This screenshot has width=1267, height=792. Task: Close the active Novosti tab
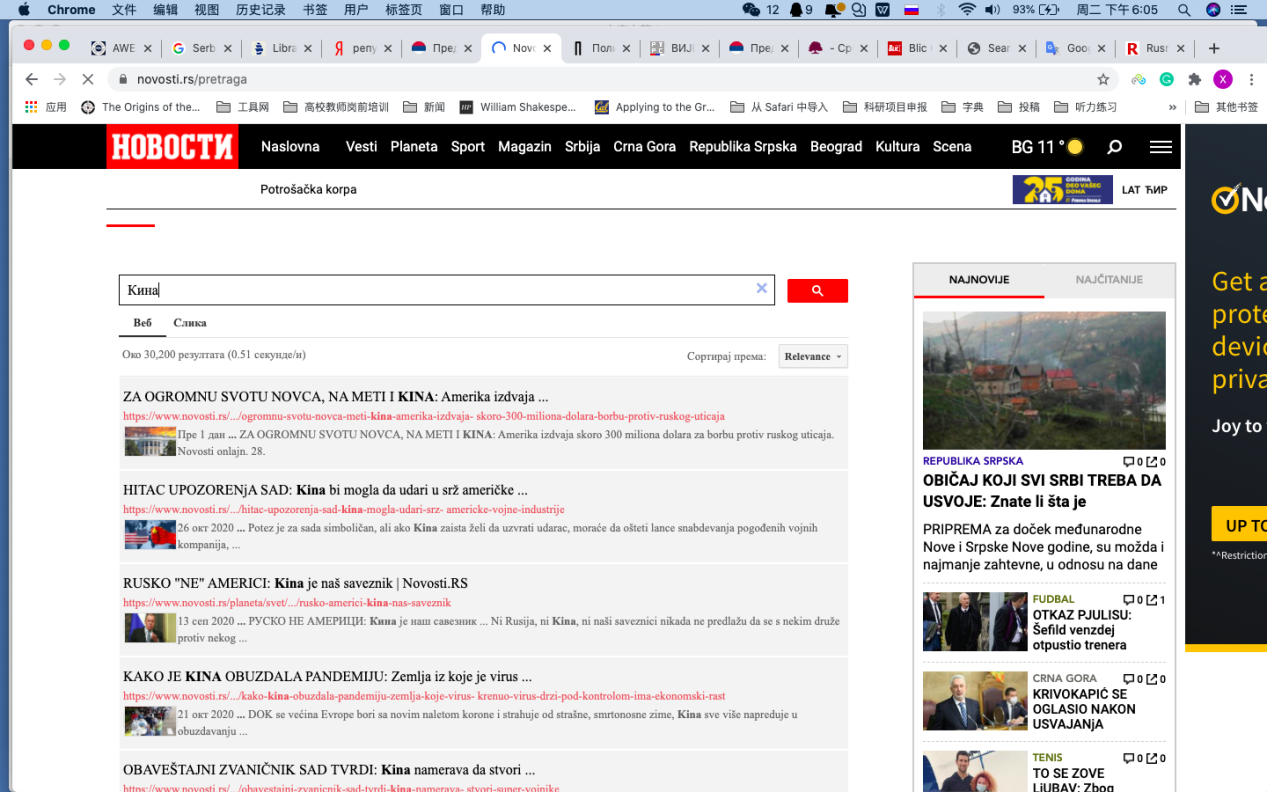pos(547,48)
